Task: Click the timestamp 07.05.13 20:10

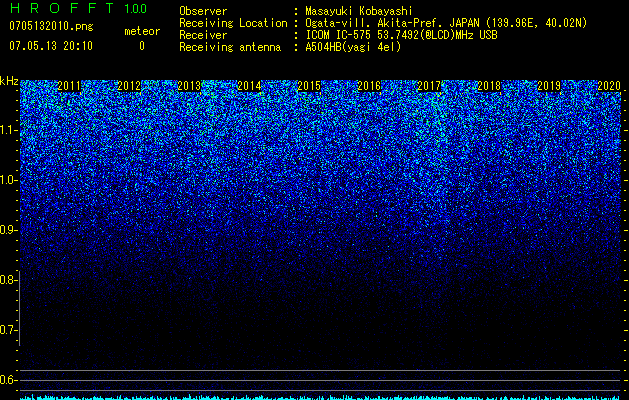Action: [x=51, y=46]
